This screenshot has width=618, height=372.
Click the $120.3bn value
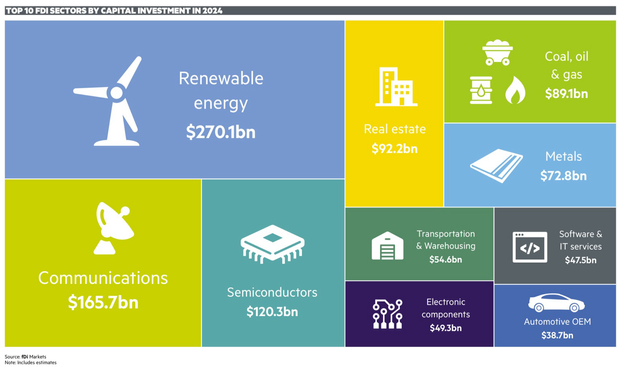272,312
